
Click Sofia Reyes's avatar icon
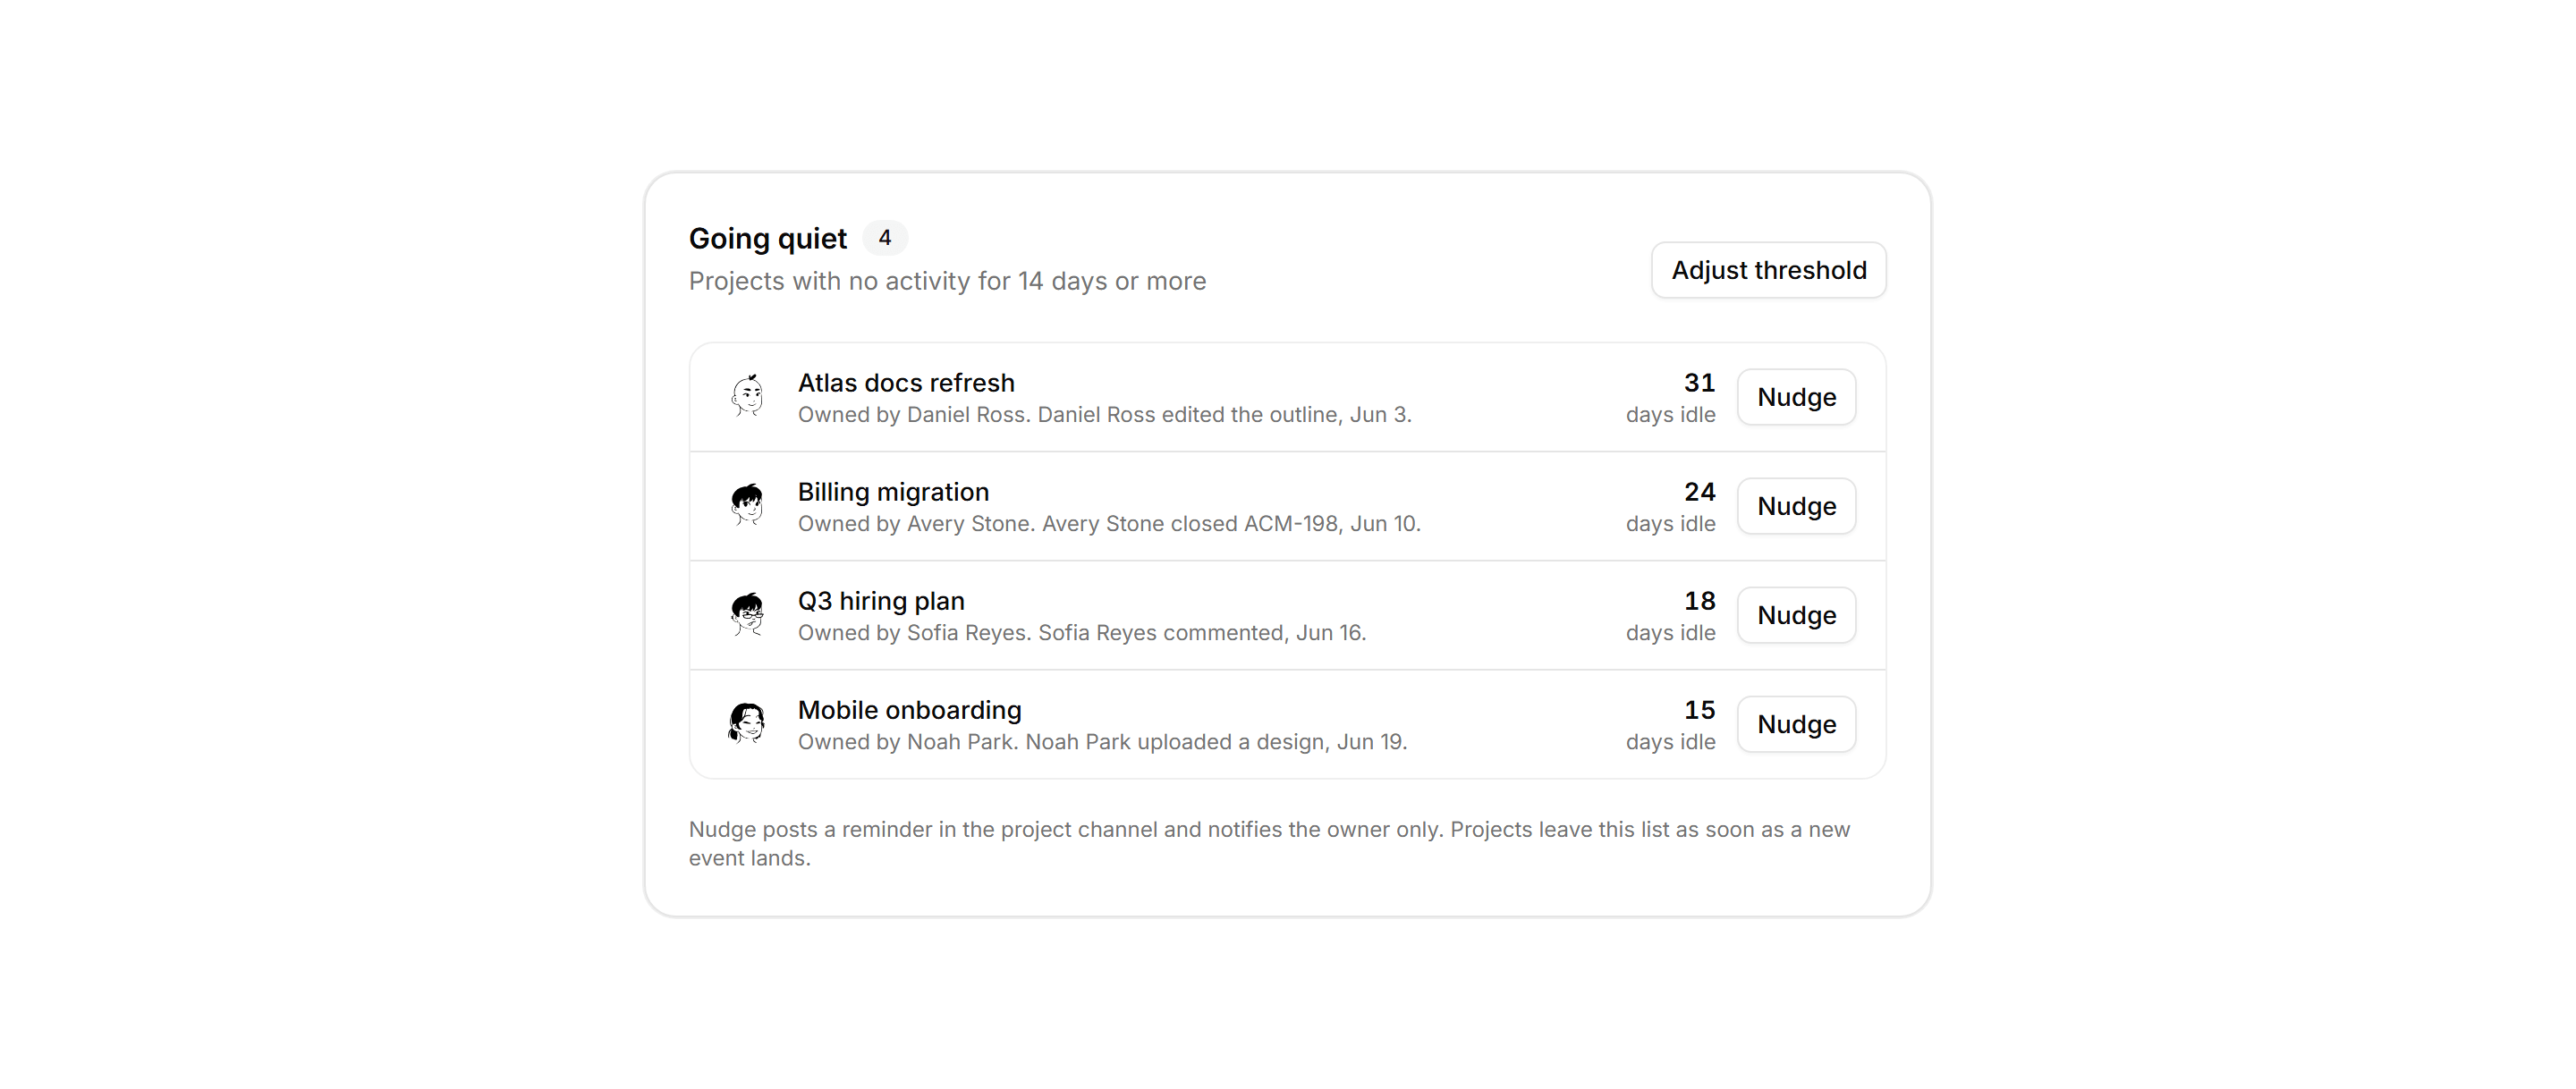tap(747, 615)
